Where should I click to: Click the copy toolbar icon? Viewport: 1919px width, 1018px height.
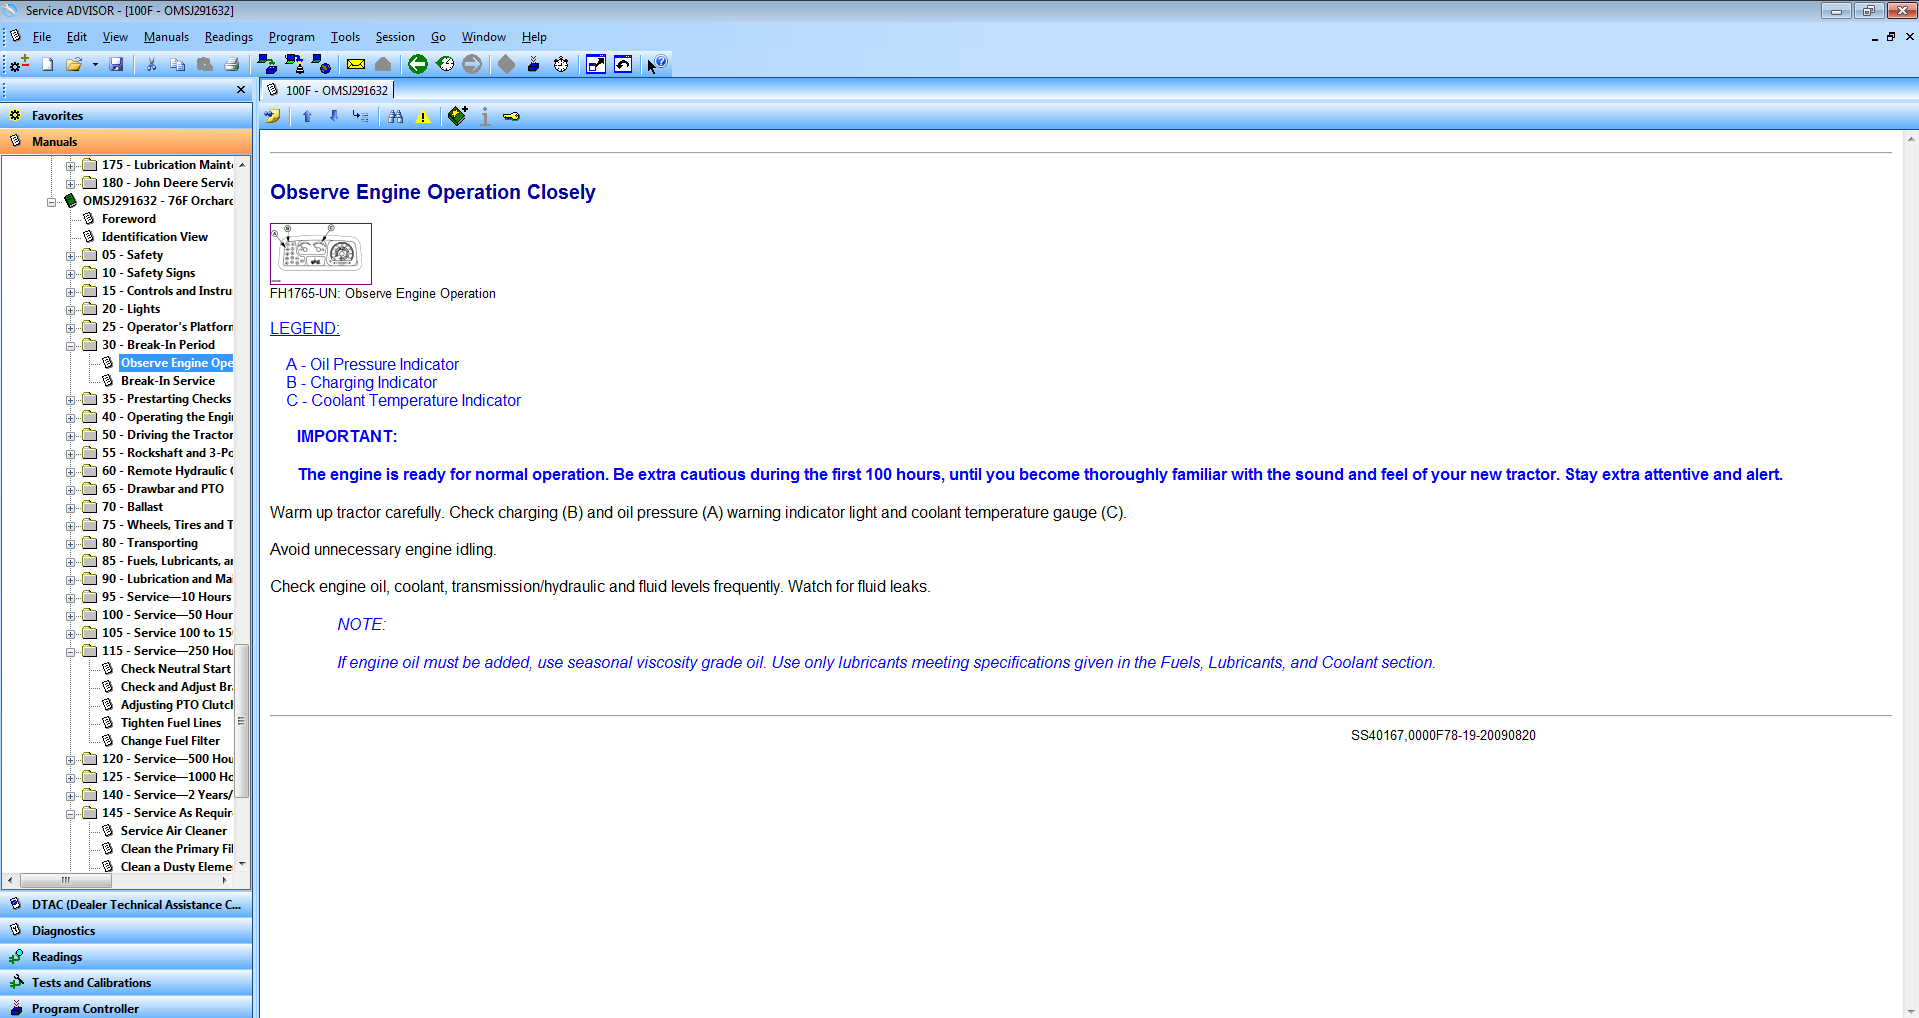(x=177, y=64)
